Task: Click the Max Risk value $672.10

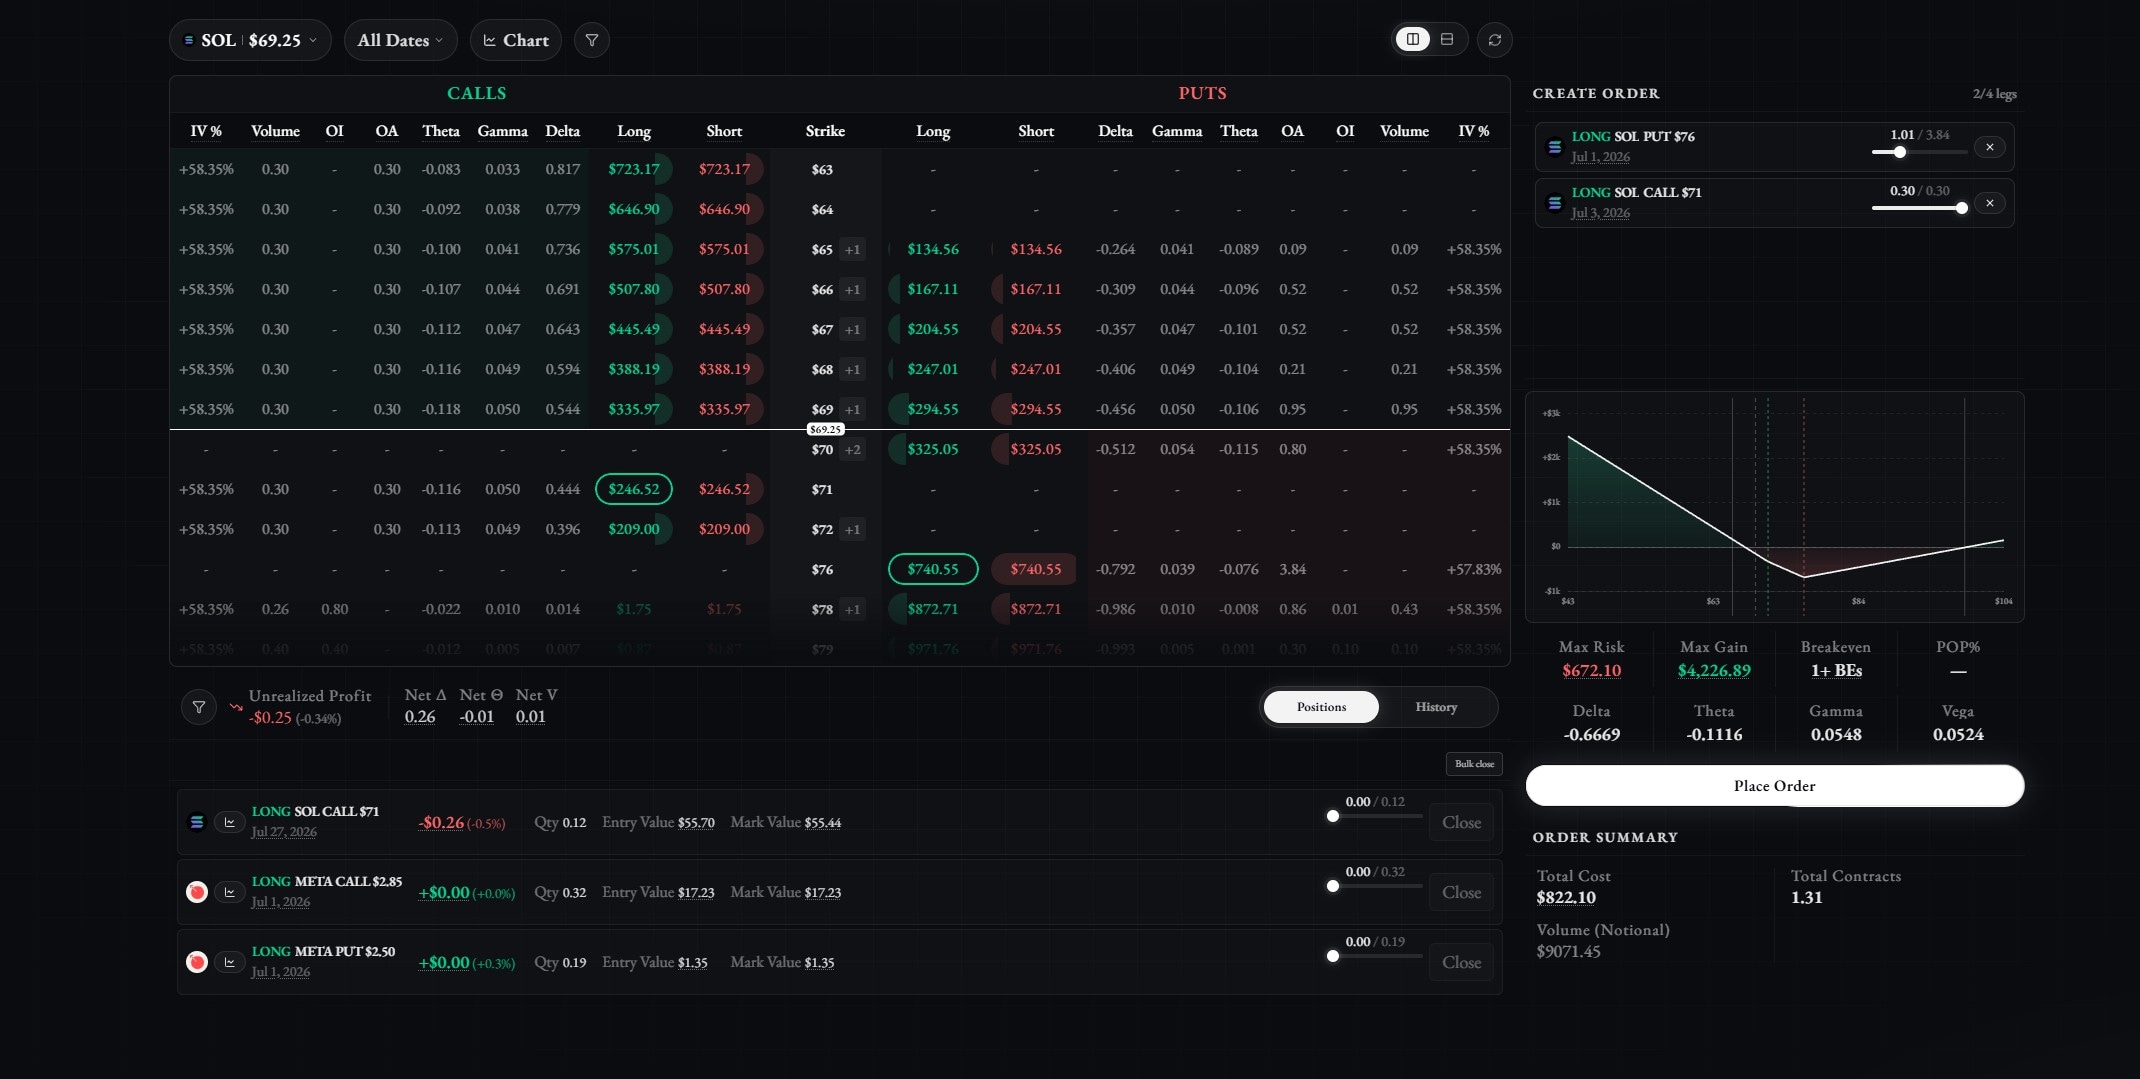Action: point(1591,670)
